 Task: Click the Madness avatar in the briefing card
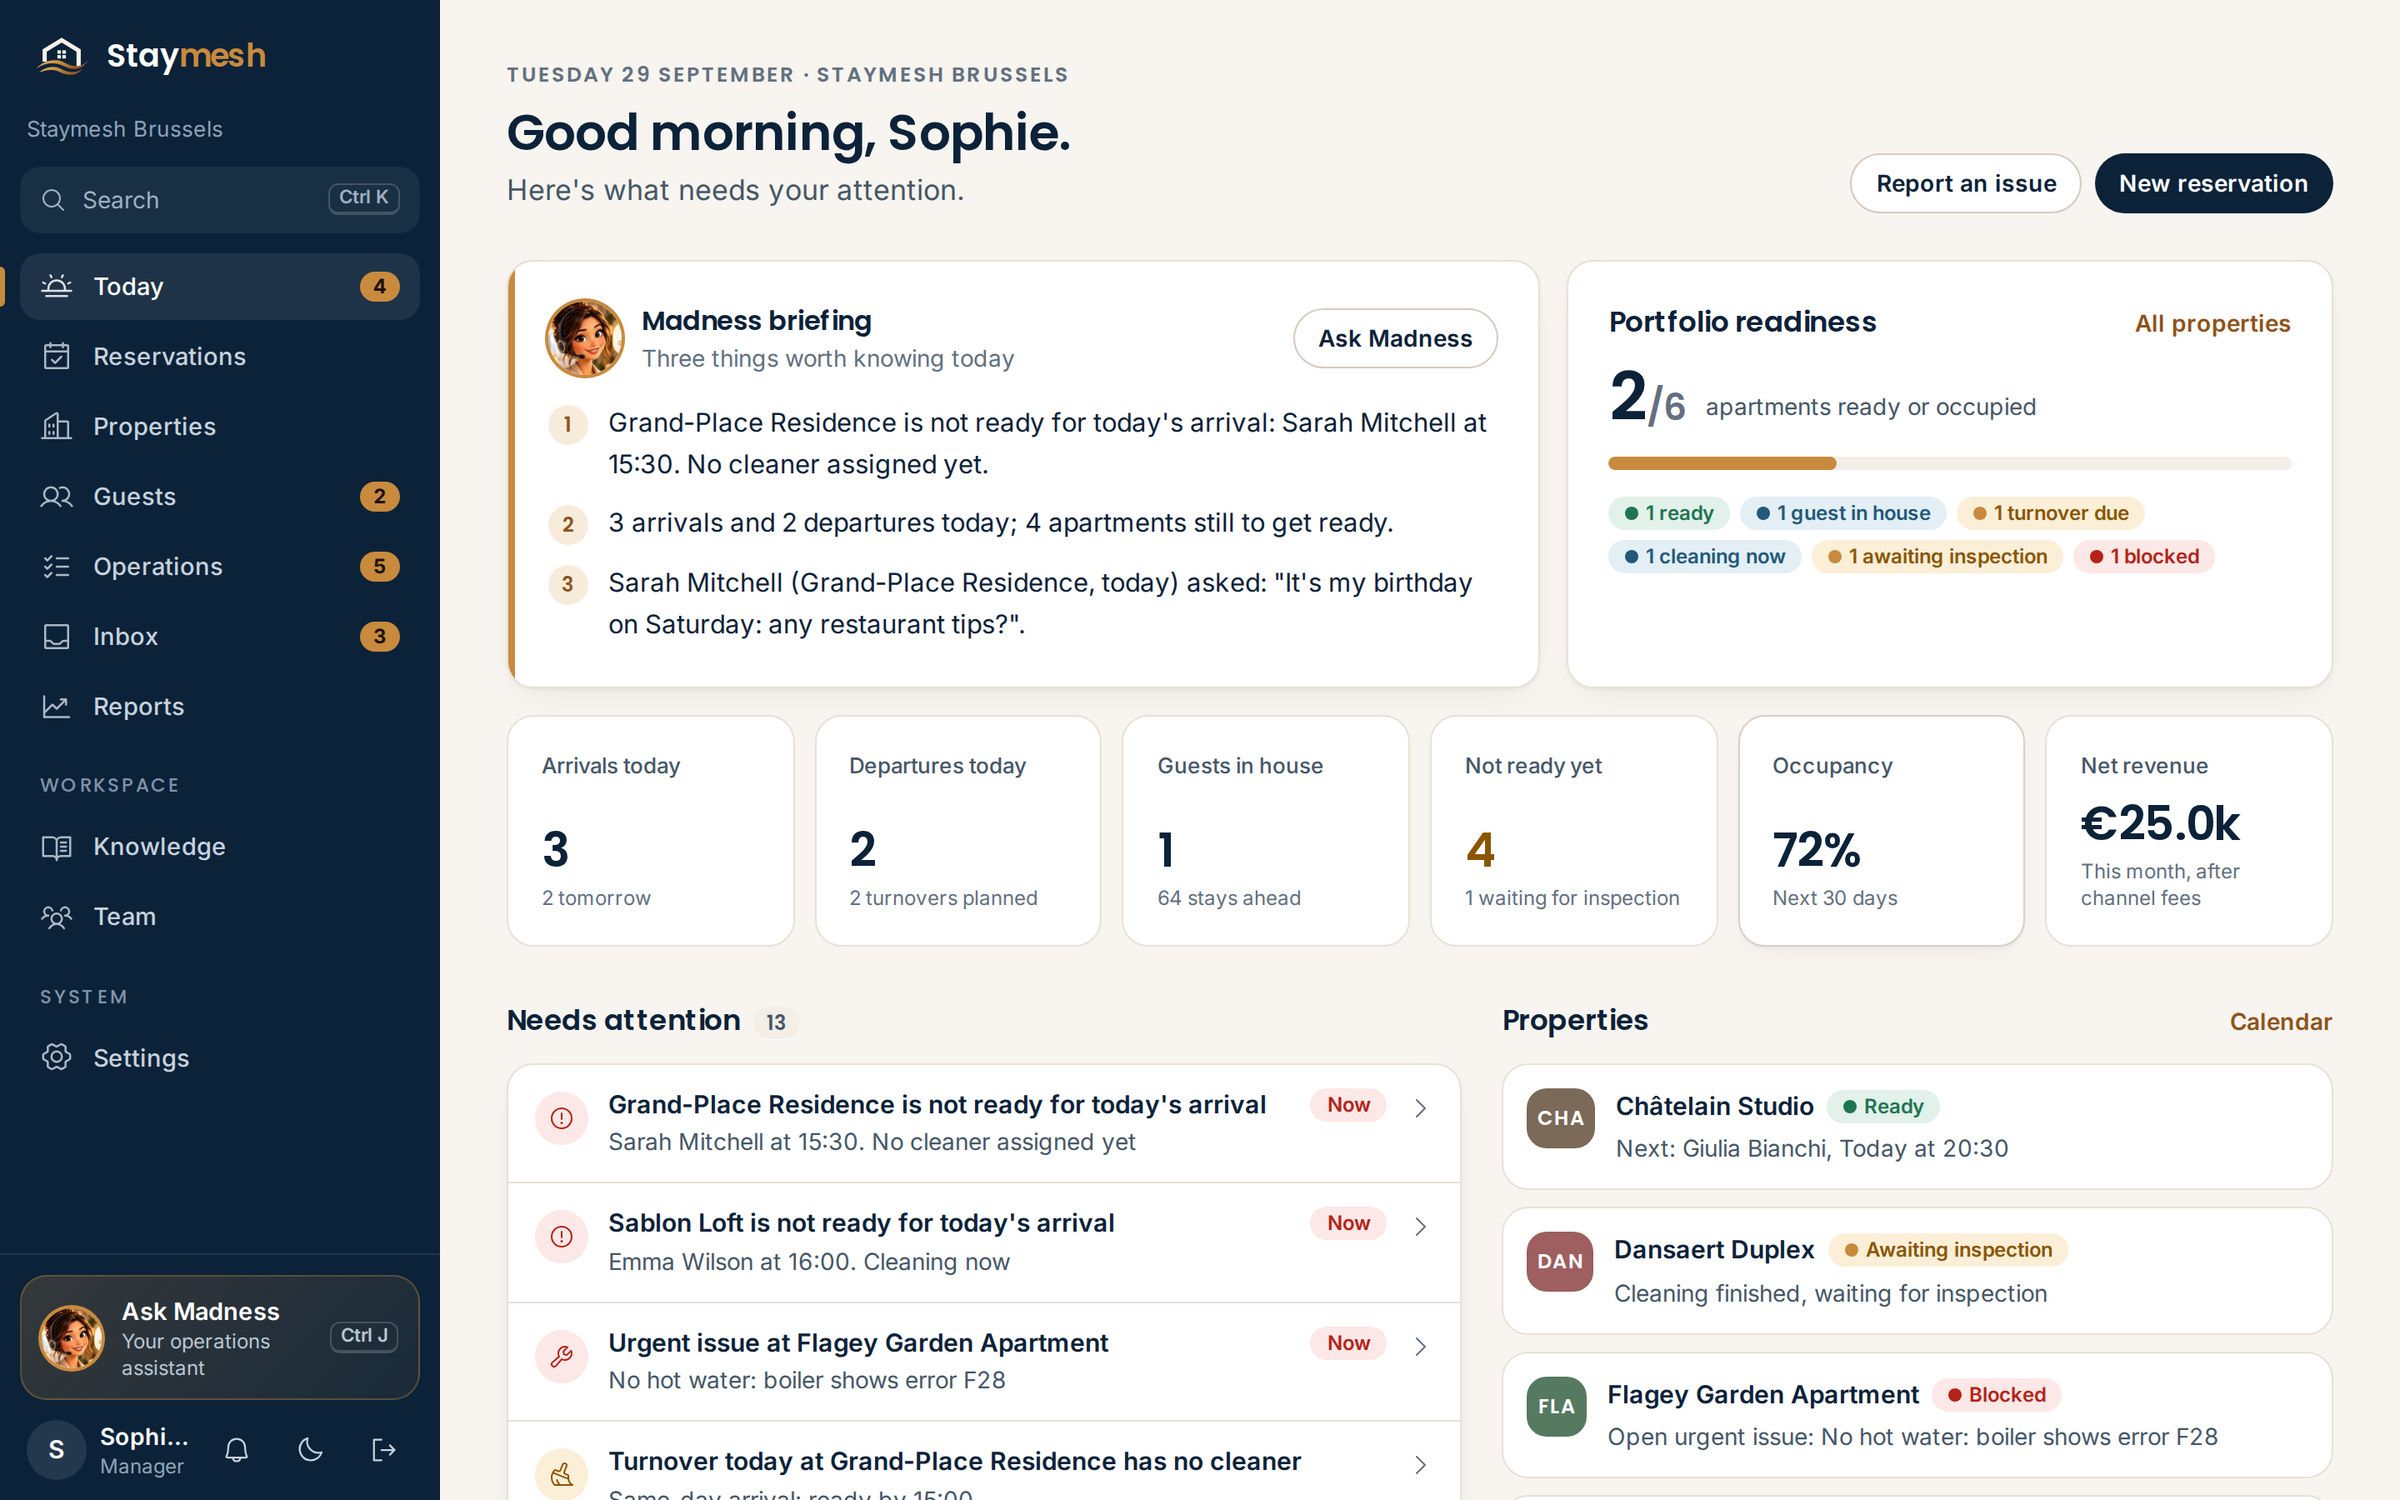(585, 338)
